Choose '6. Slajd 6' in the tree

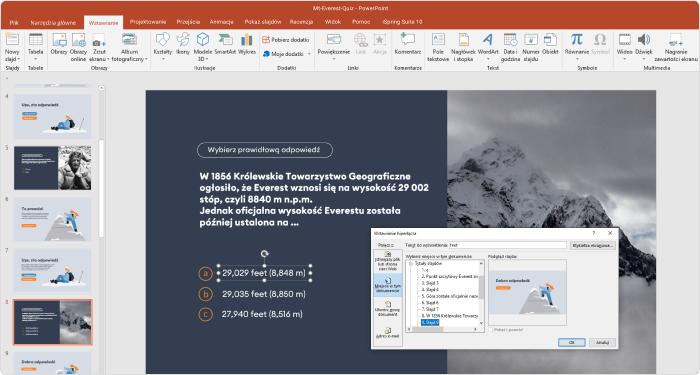[x=430, y=302]
